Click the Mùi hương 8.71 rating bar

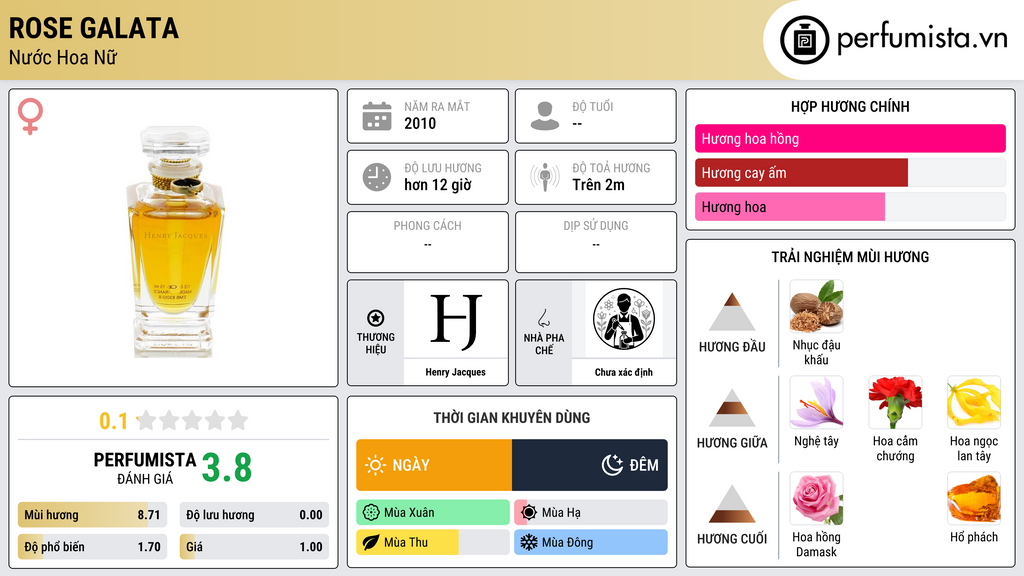92,515
